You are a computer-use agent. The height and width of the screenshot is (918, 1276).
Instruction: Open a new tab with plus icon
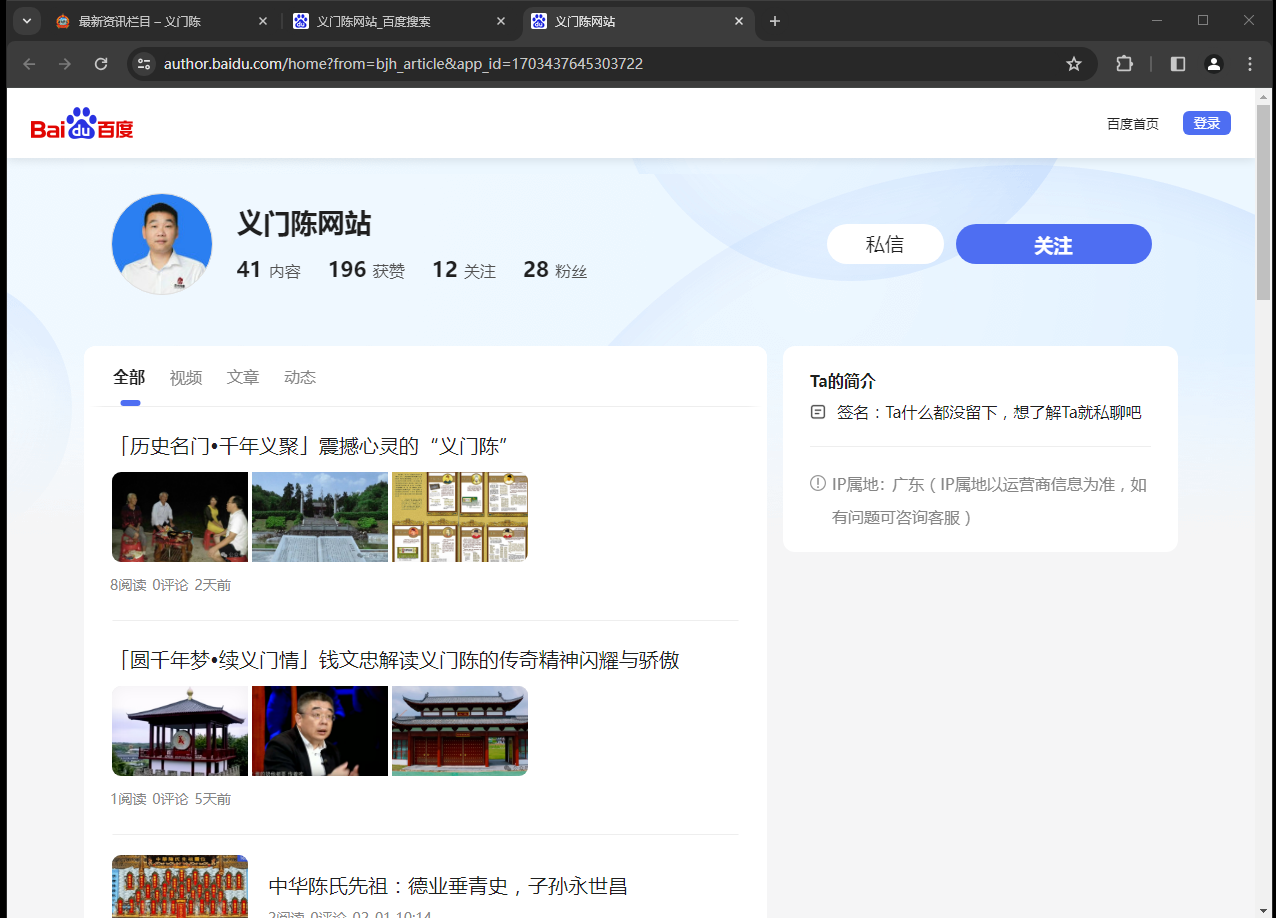click(x=774, y=21)
